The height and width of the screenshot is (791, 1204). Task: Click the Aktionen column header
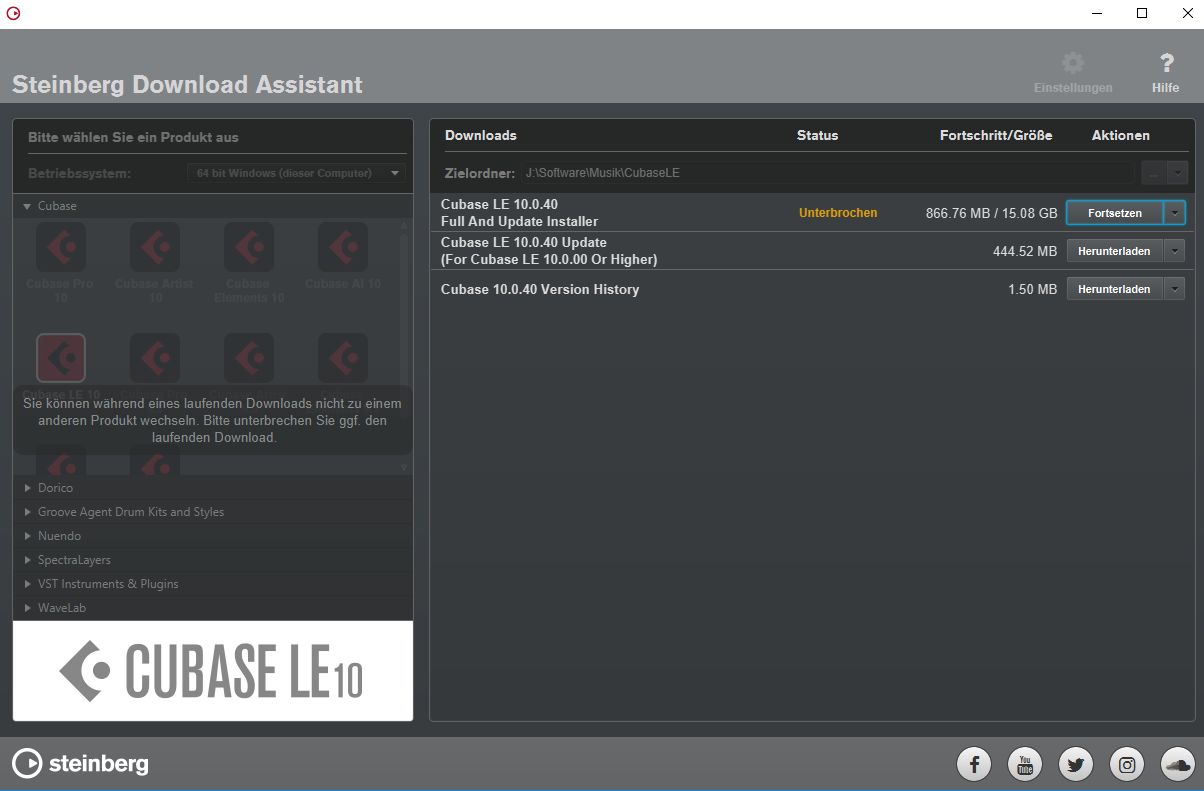(1121, 135)
